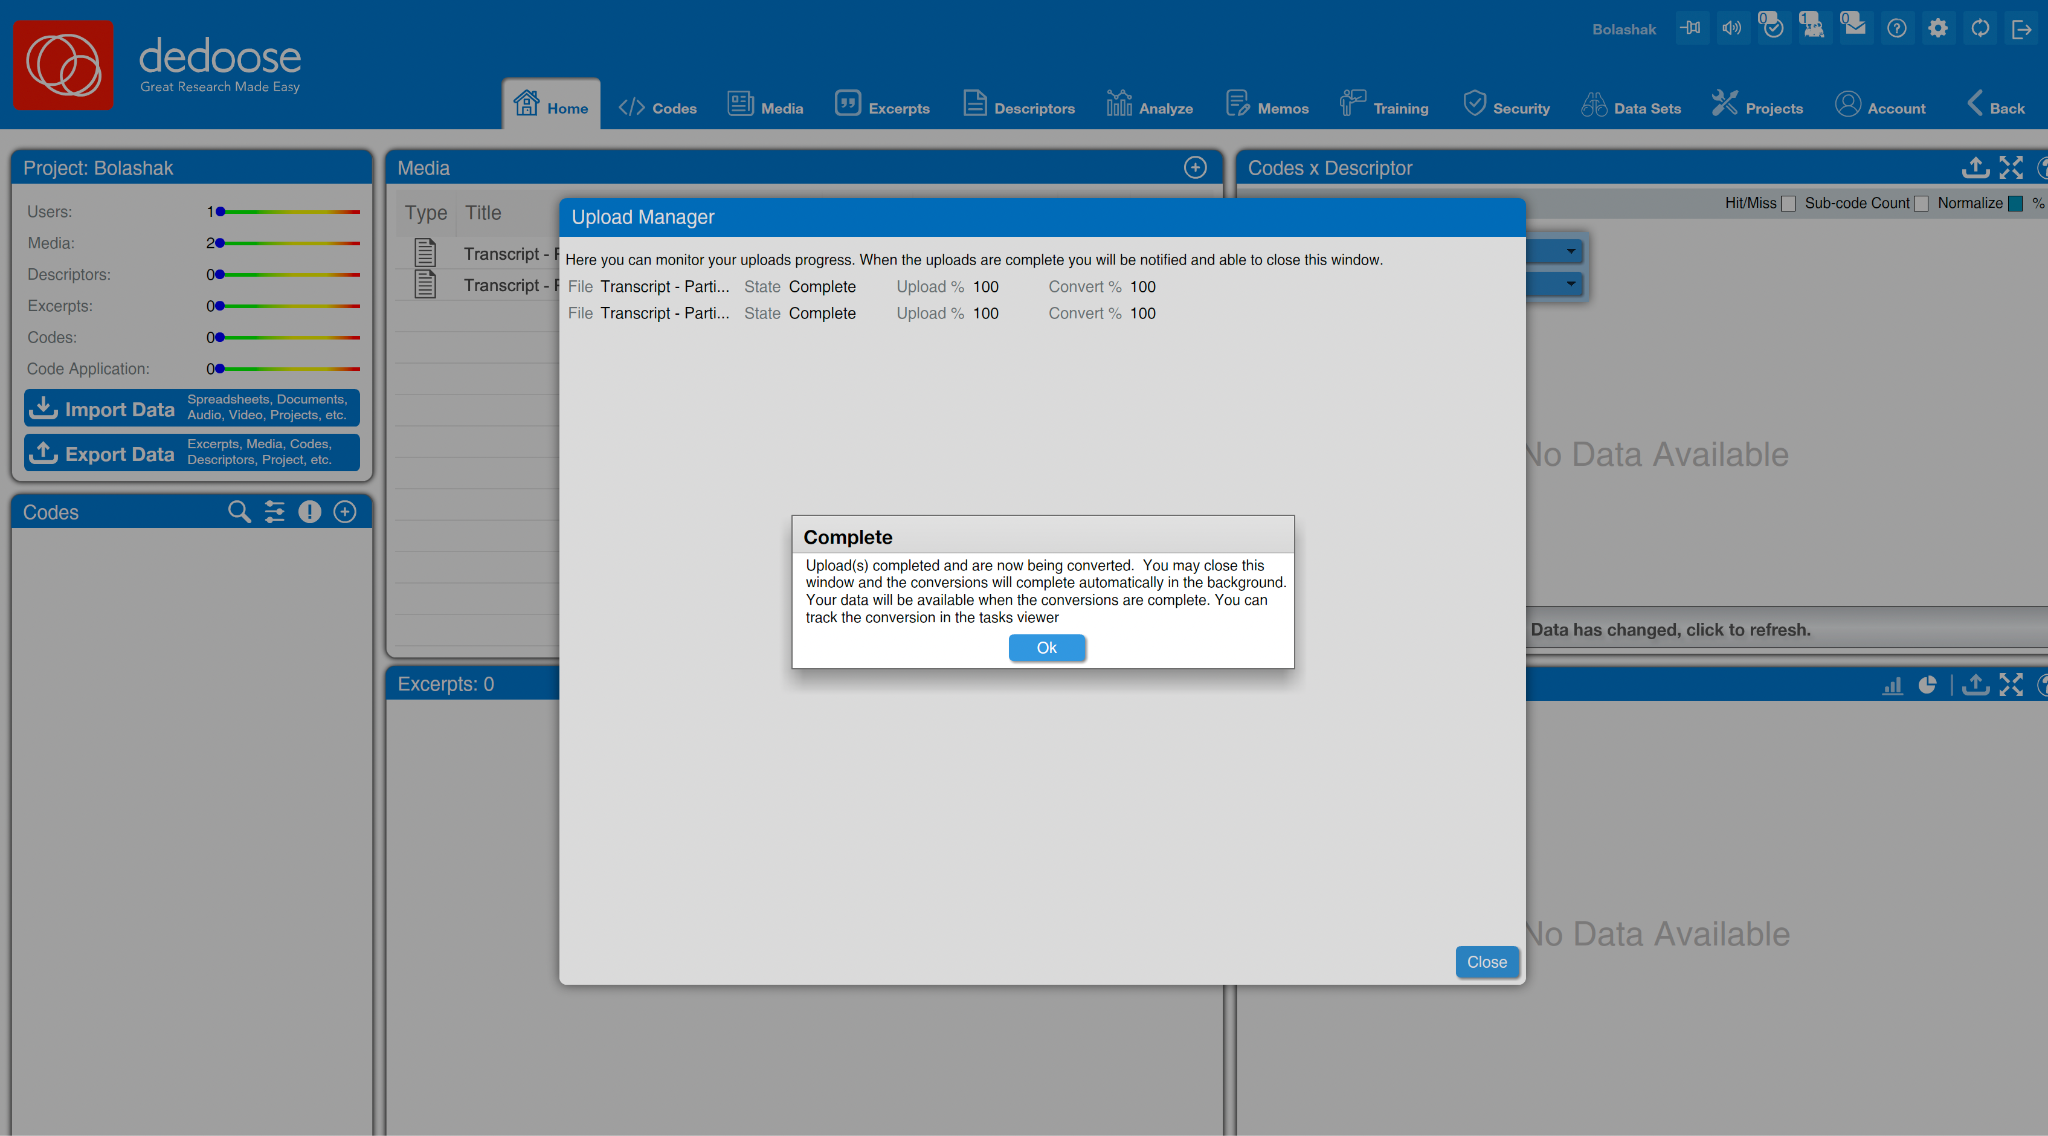2048x1136 pixels.
Task: Search codes with magnifier icon
Action: click(239, 512)
